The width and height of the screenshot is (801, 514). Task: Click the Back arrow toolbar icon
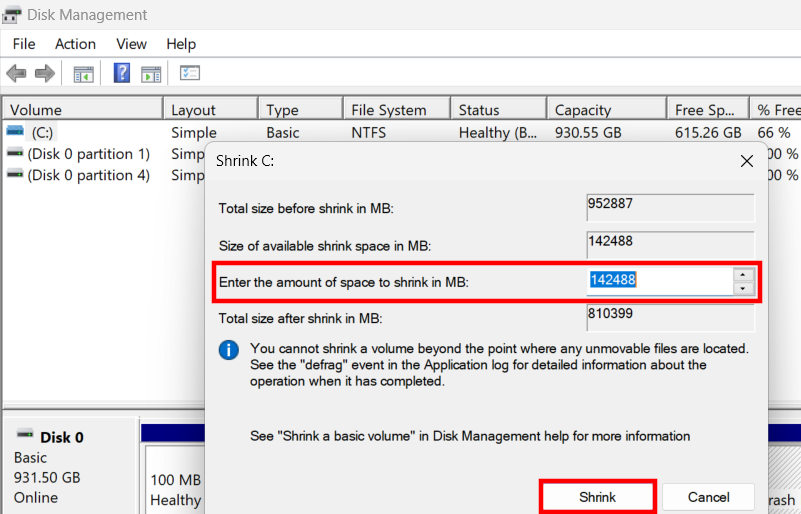16,73
